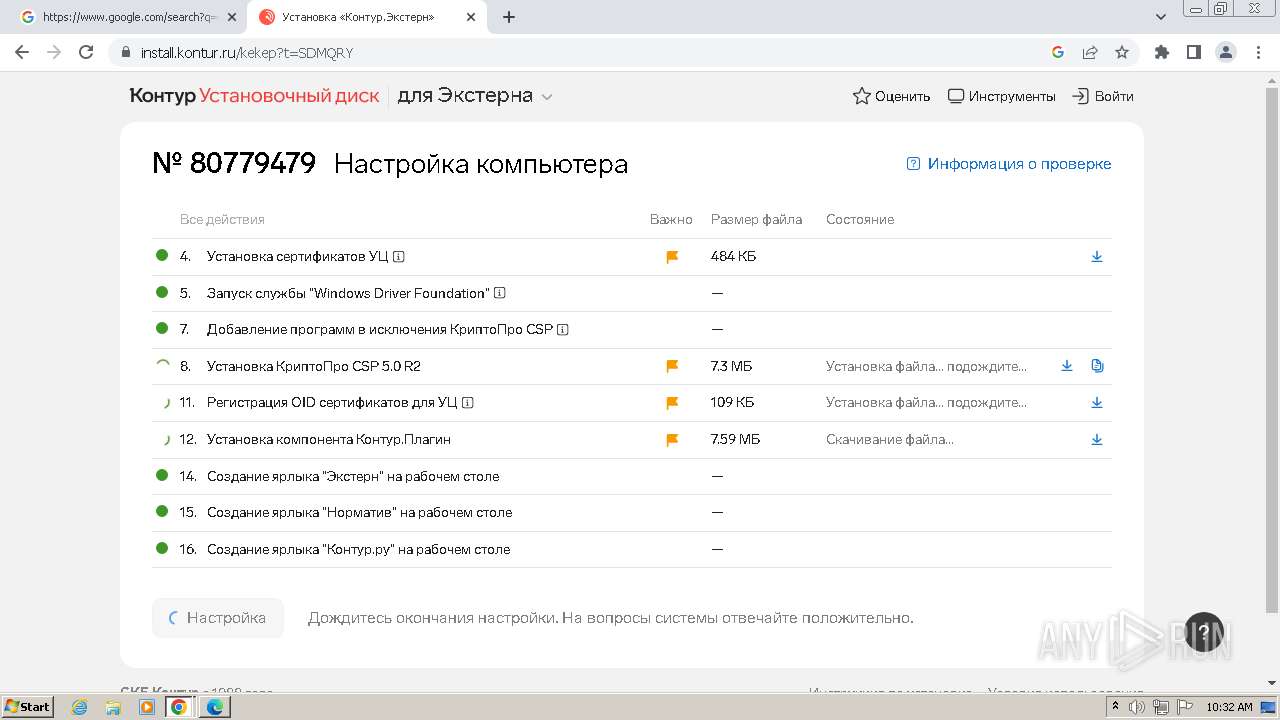
Task: Open the round help button at bottom right
Action: click(x=1204, y=632)
